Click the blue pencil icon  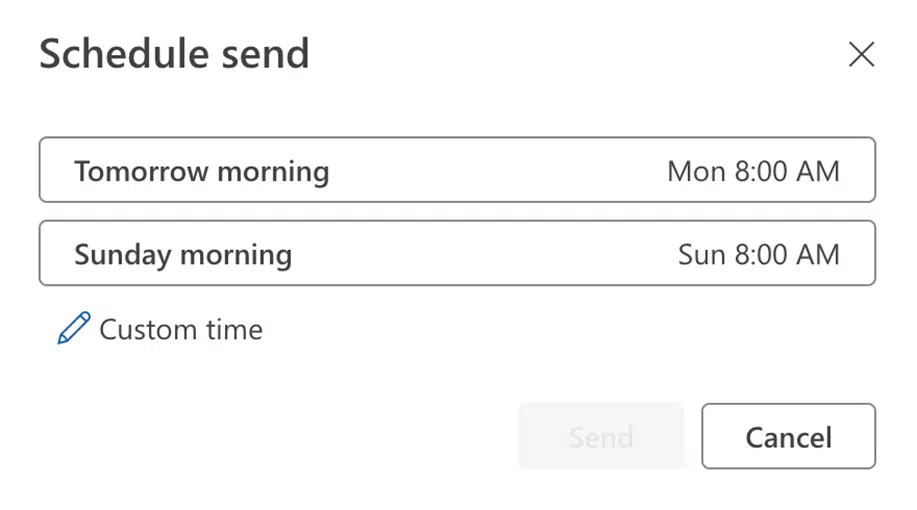(74, 328)
